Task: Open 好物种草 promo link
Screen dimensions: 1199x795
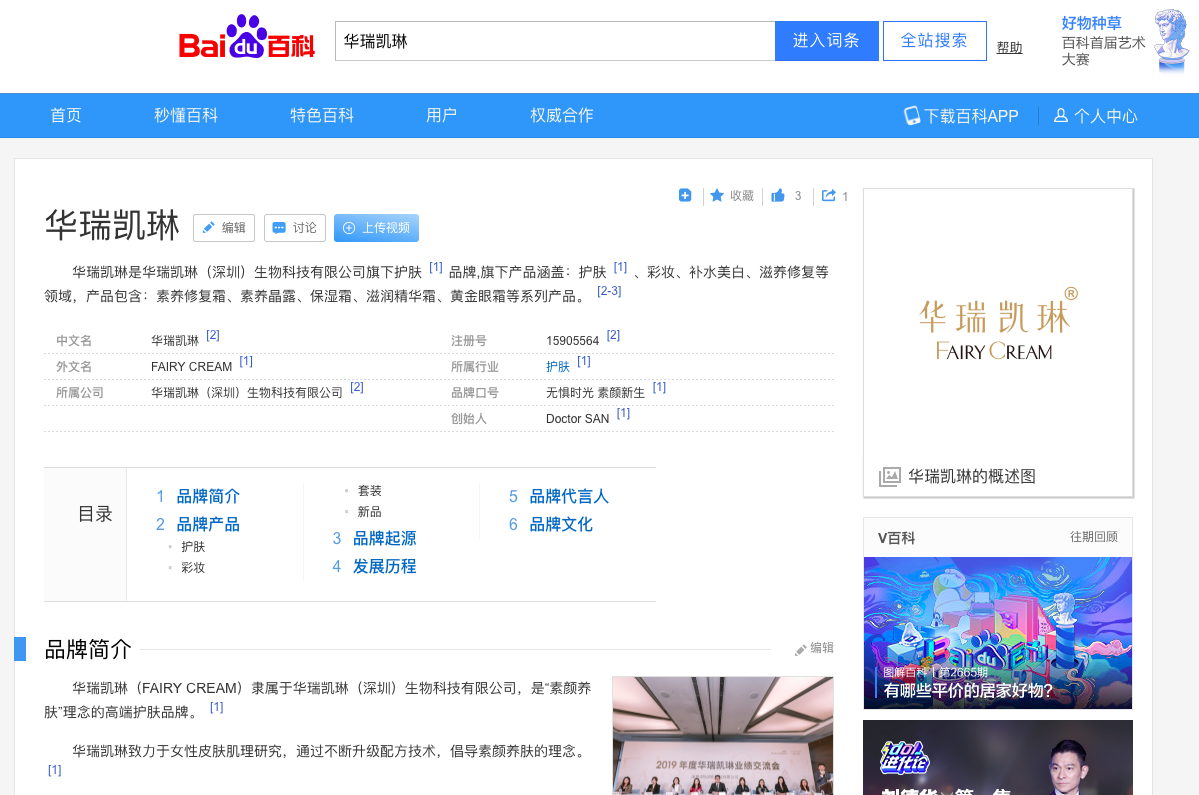Action: point(1091,23)
